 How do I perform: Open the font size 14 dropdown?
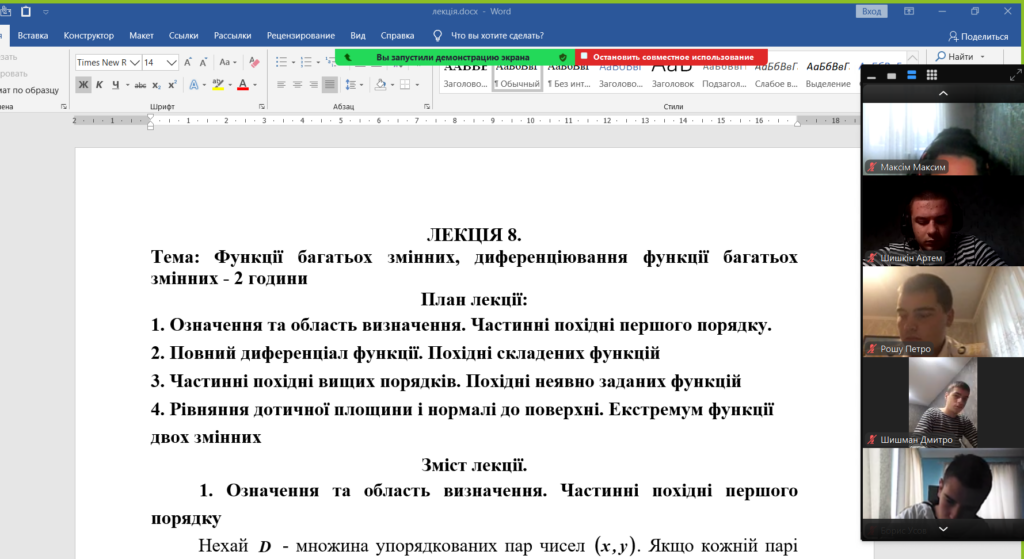(x=171, y=63)
